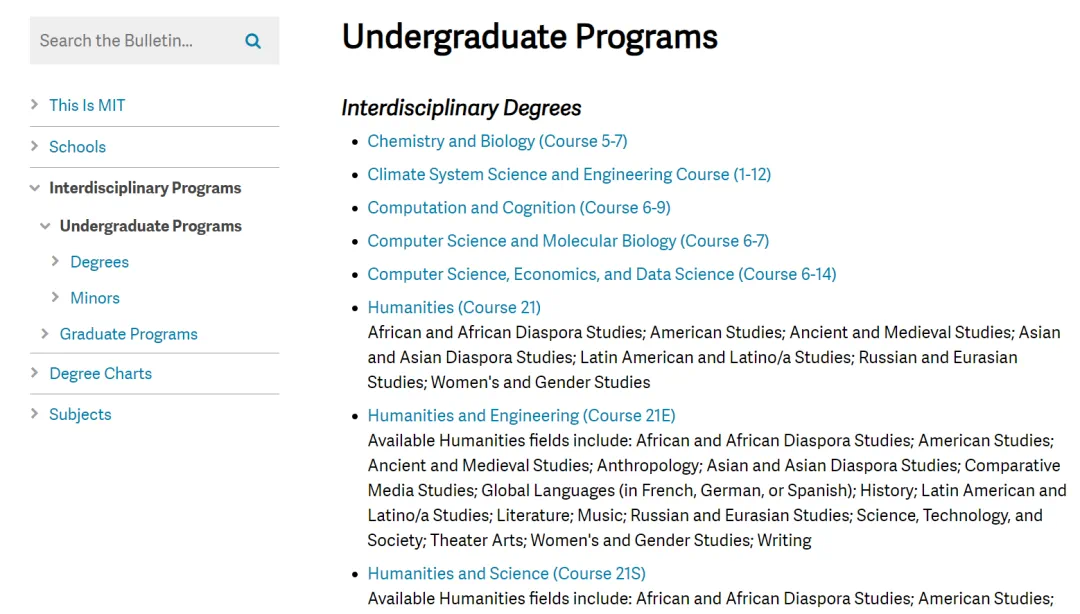Viewport: 1080px width, 614px height.
Task: Open Humanities and Science (Course 21S) link
Action: (506, 573)
